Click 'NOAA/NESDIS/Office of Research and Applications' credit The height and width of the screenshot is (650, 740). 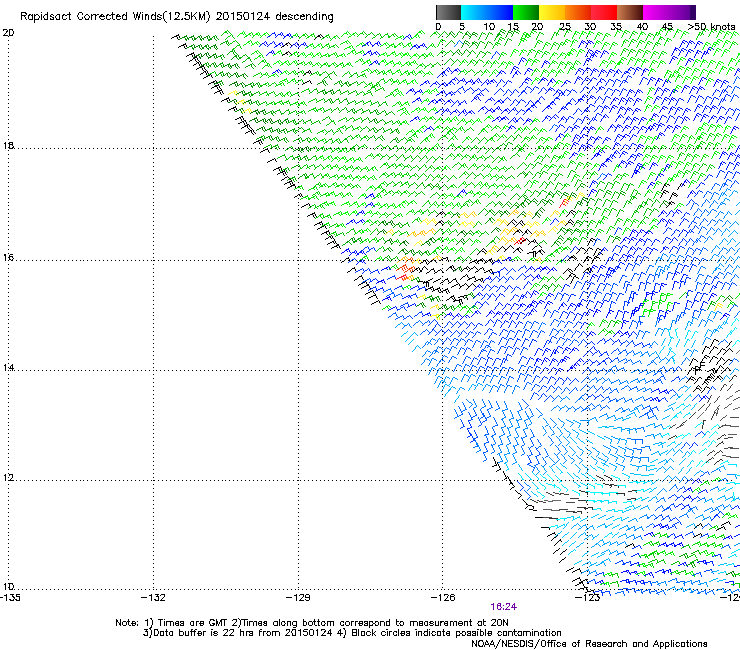point(589,644)
